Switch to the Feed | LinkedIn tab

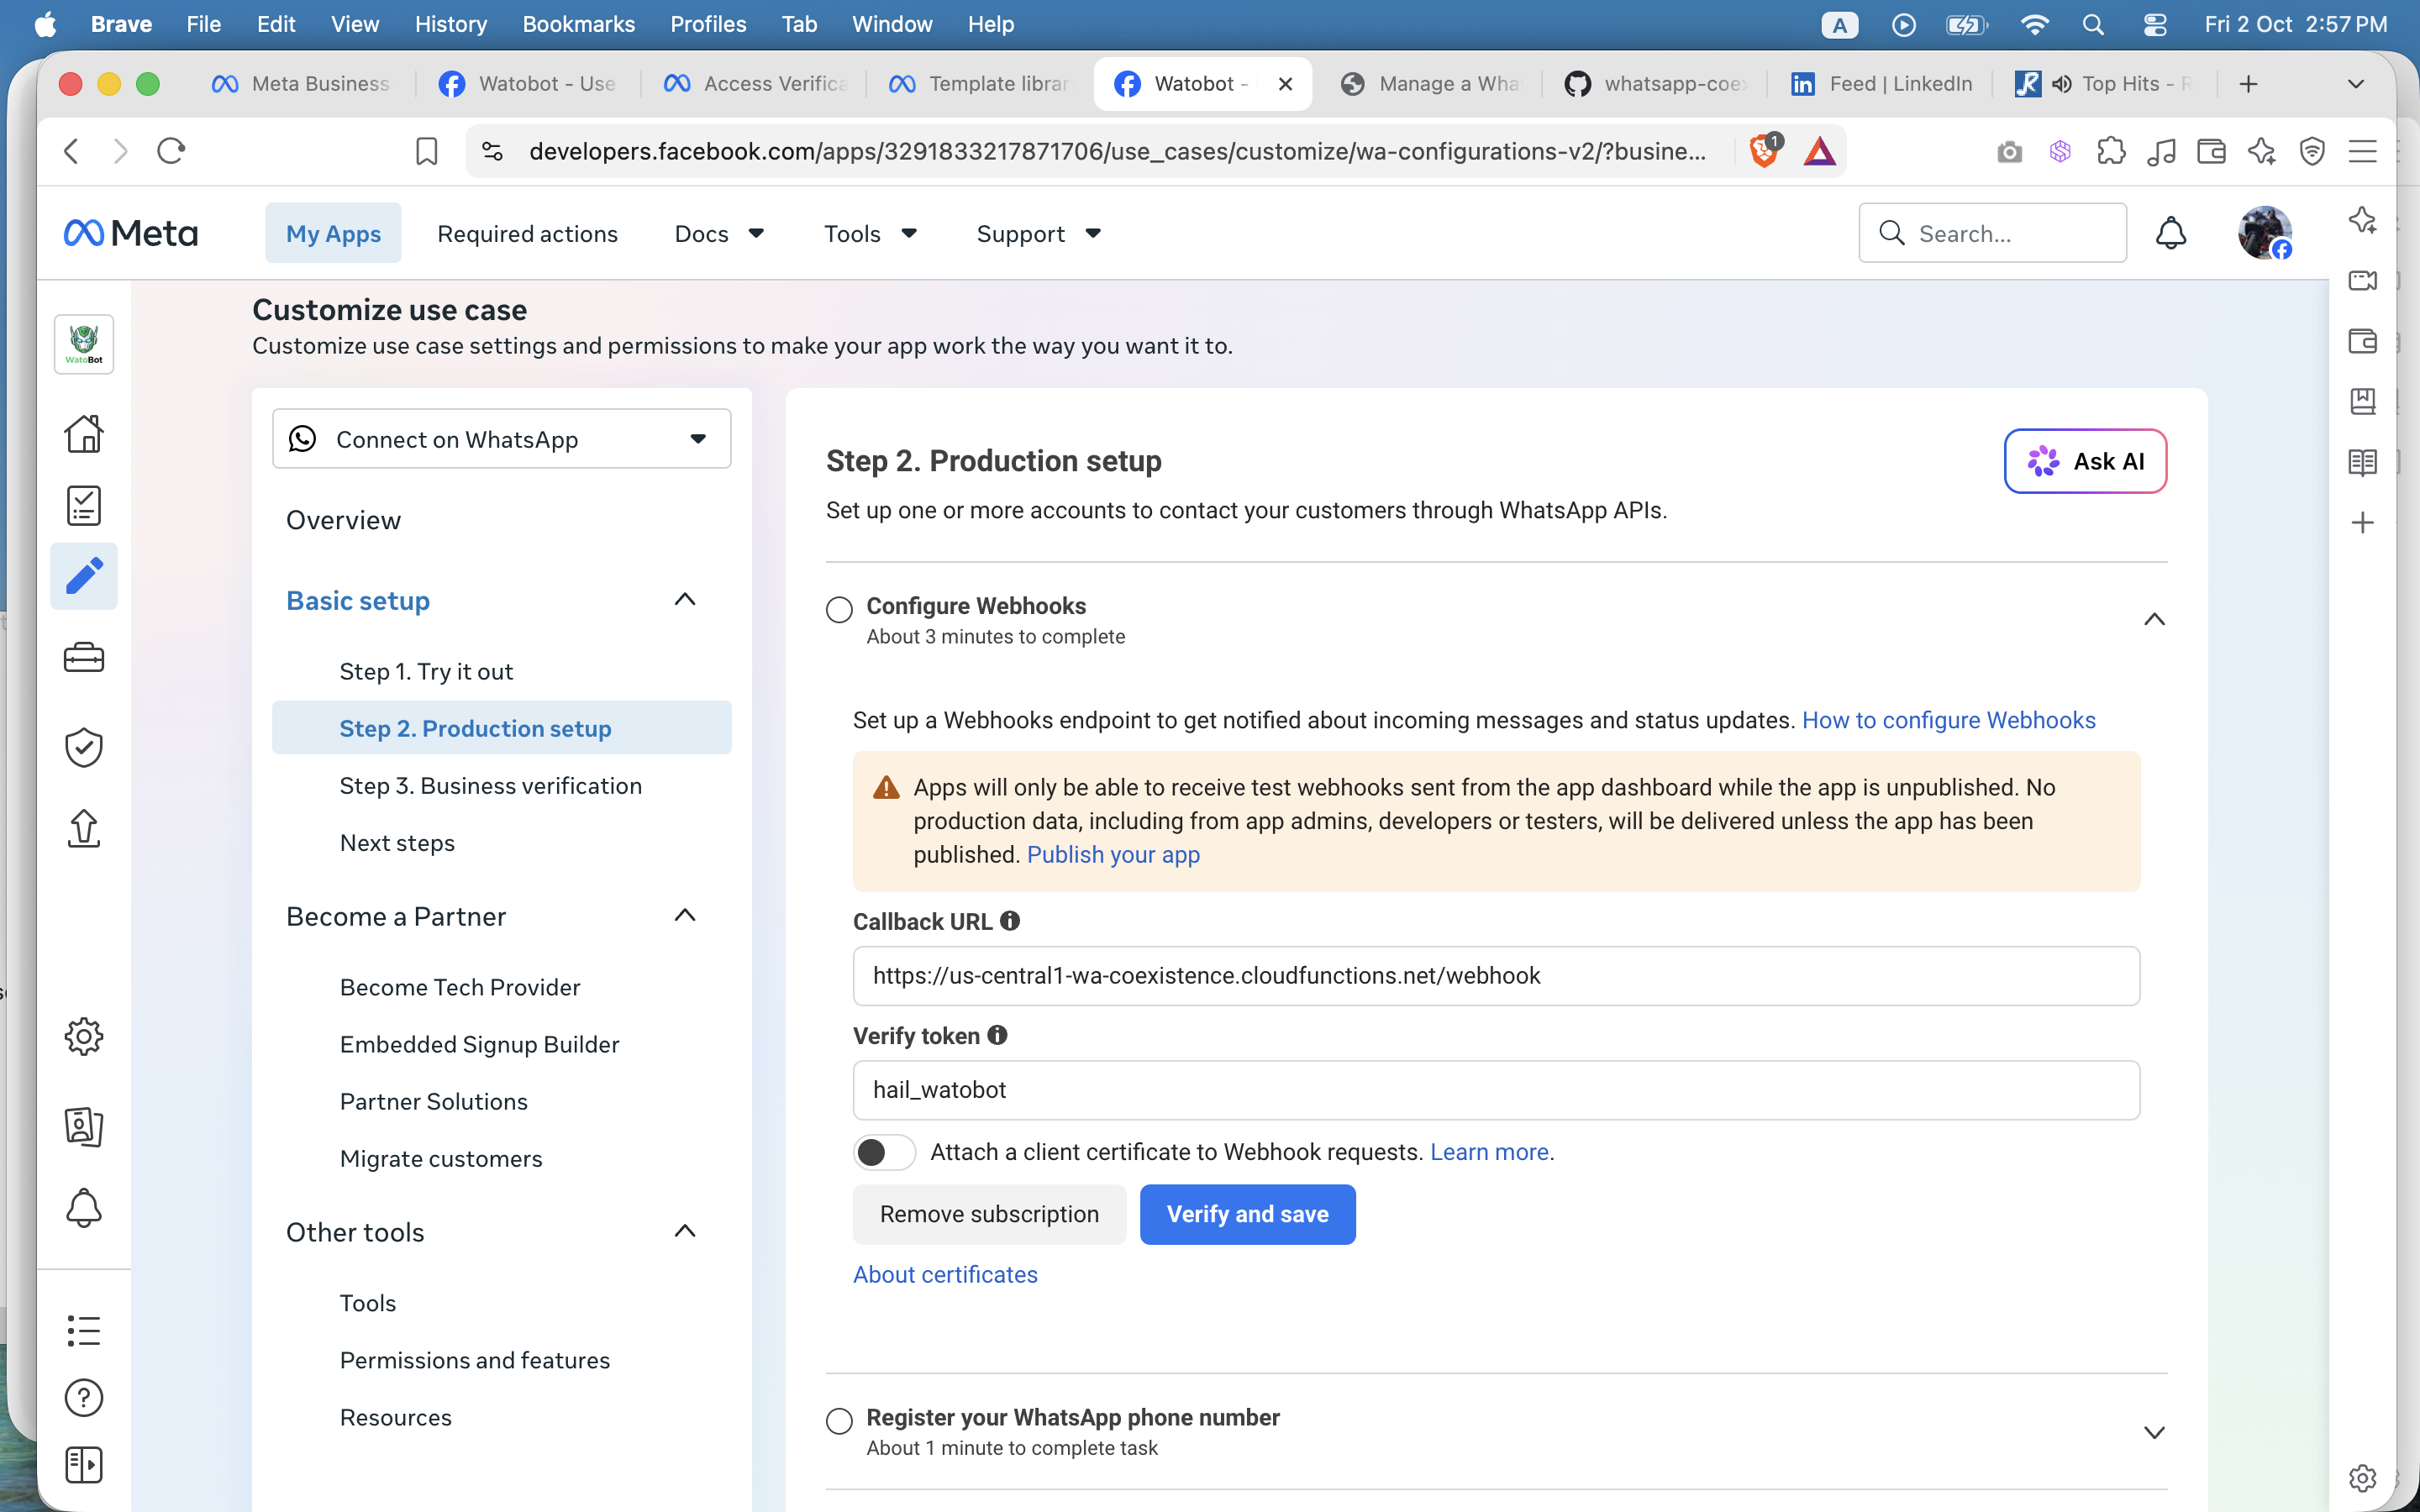[x=1880, y=84]
